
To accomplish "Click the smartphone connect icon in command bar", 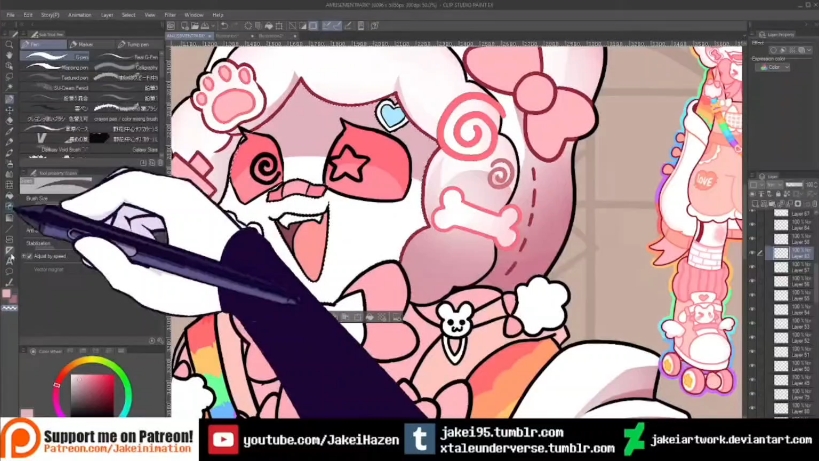I will 361,26.
